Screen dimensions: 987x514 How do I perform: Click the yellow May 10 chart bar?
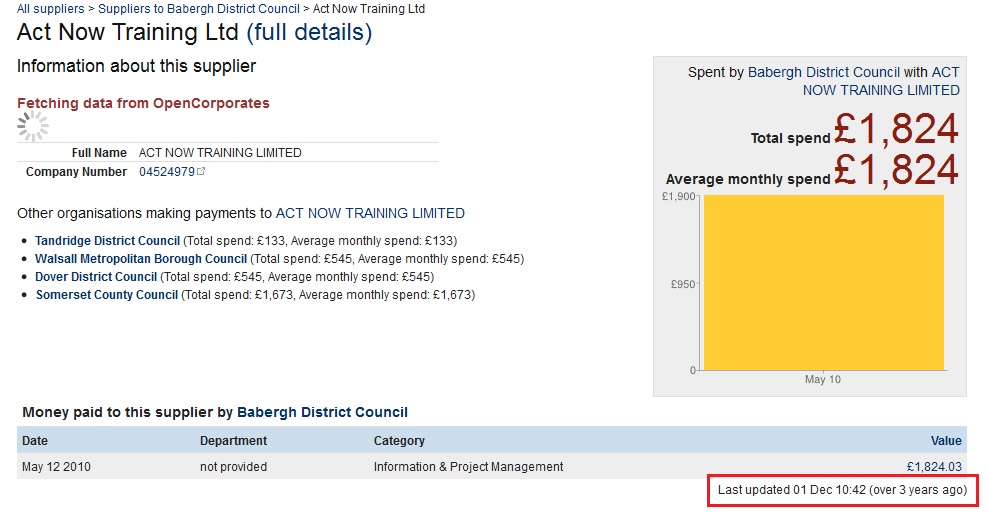tap(823, 282)
